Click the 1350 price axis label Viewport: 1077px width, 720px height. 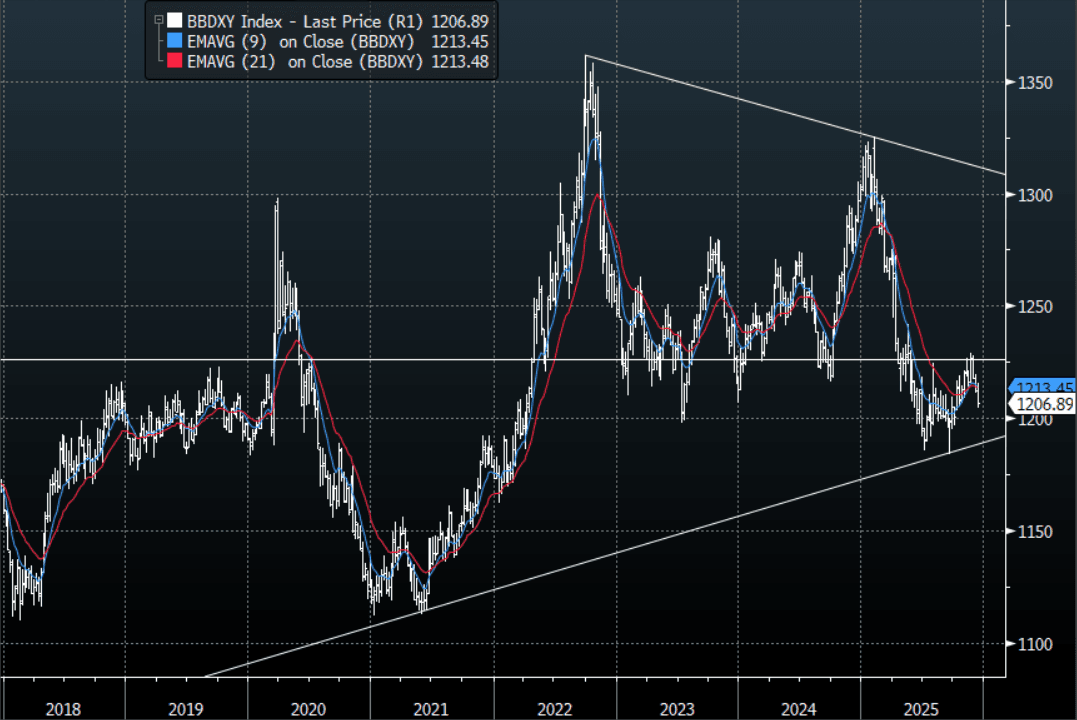pyautogui.click(x=1035, y=83)
